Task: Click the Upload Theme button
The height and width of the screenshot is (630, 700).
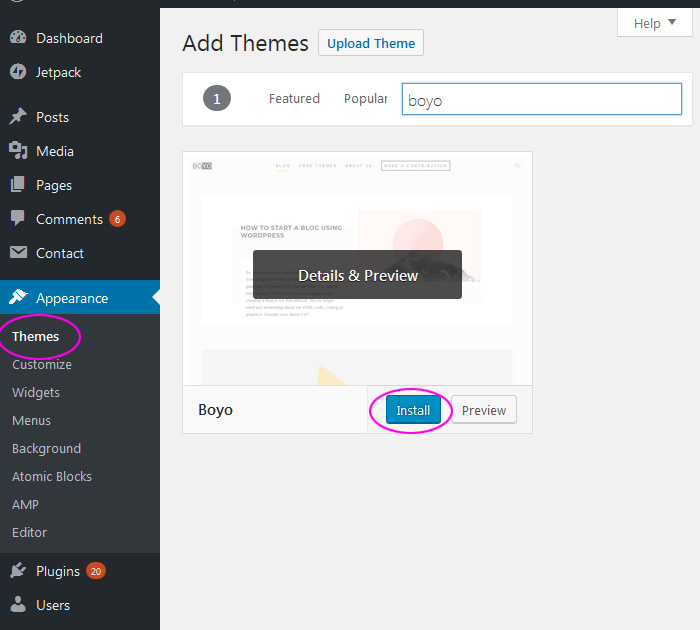Action: [x=371, y=43]
